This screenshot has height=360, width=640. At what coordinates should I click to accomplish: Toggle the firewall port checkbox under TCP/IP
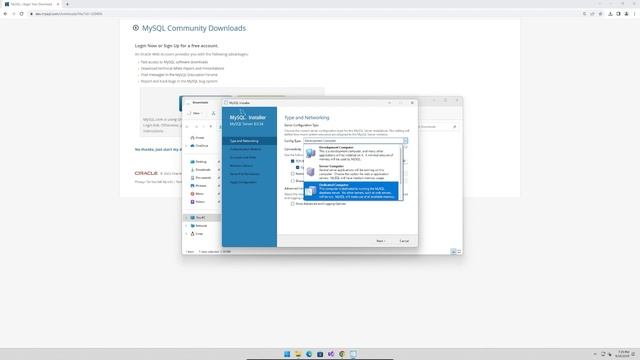click(298, 167)
